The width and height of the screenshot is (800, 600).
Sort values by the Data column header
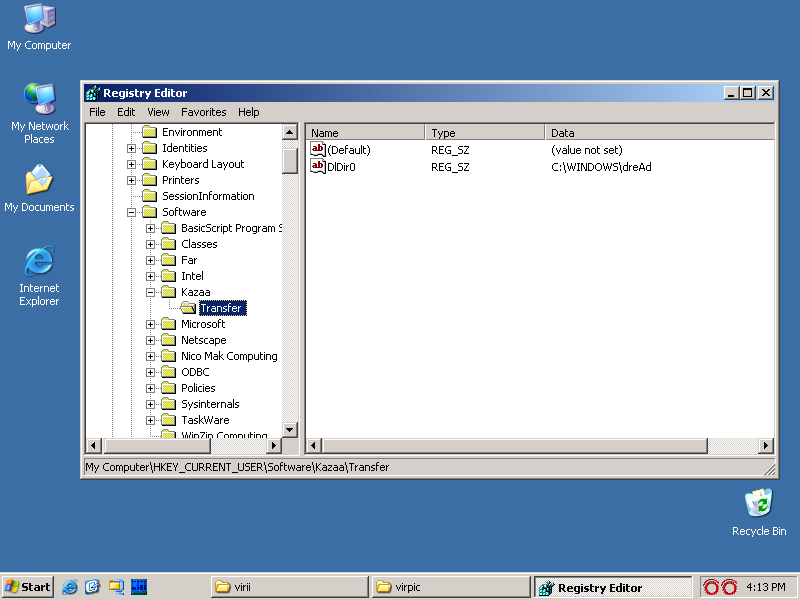[x=659, y=133]
